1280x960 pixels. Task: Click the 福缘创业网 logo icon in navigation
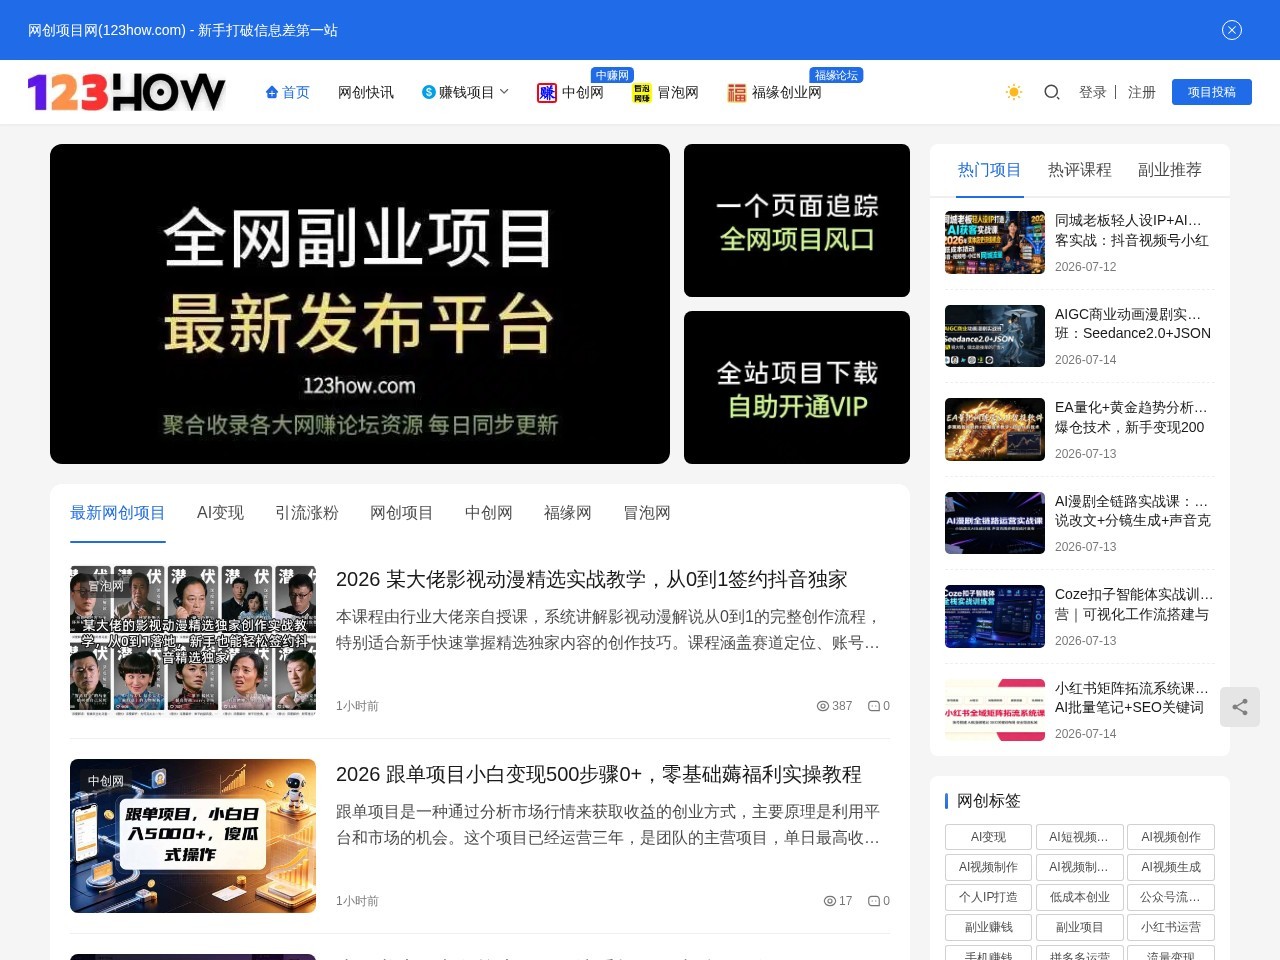tap(737, 93)
